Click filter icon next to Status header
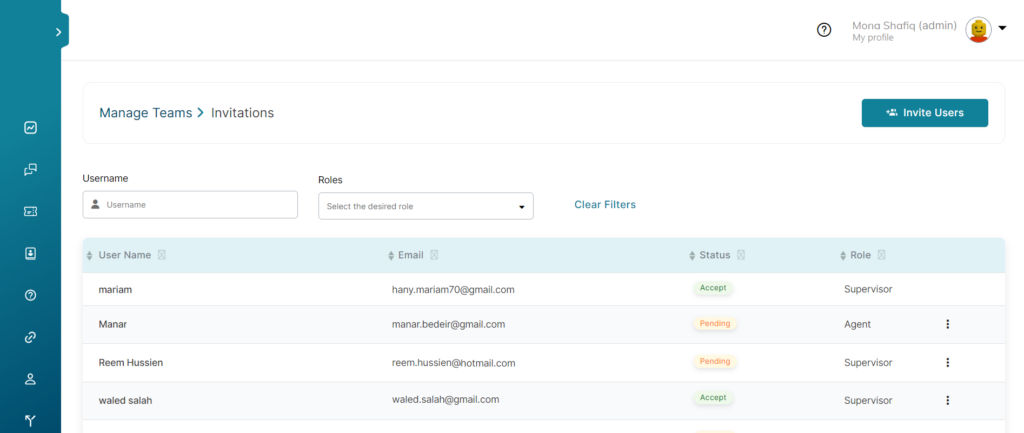The image size is (1024, 433). (x=741, y=255)
